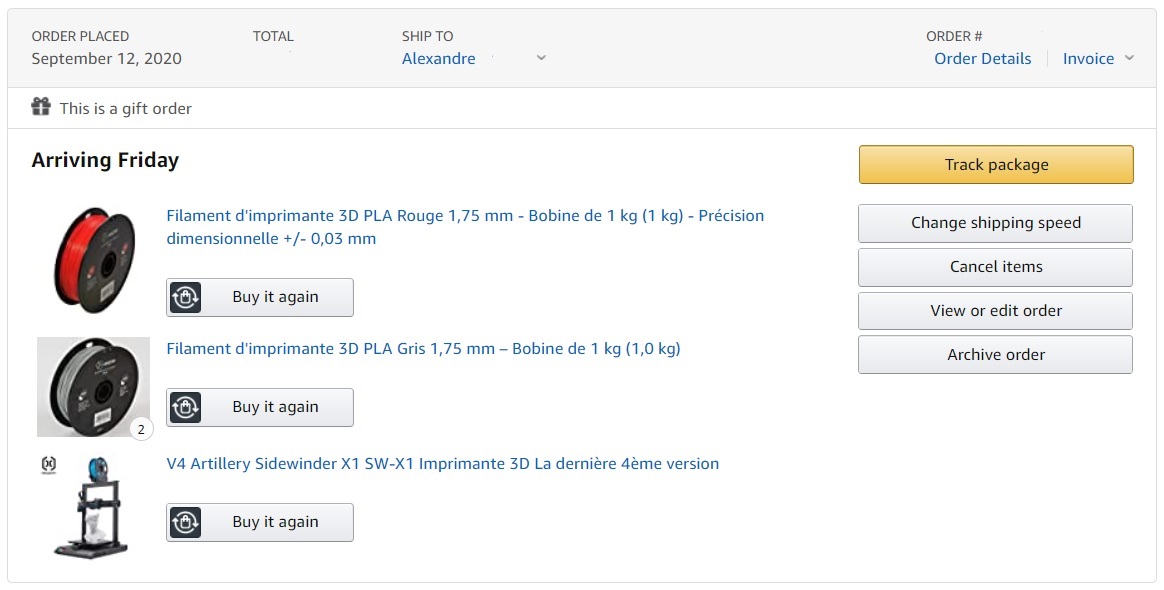Open red PLA filament spool thumbnail

94,260
